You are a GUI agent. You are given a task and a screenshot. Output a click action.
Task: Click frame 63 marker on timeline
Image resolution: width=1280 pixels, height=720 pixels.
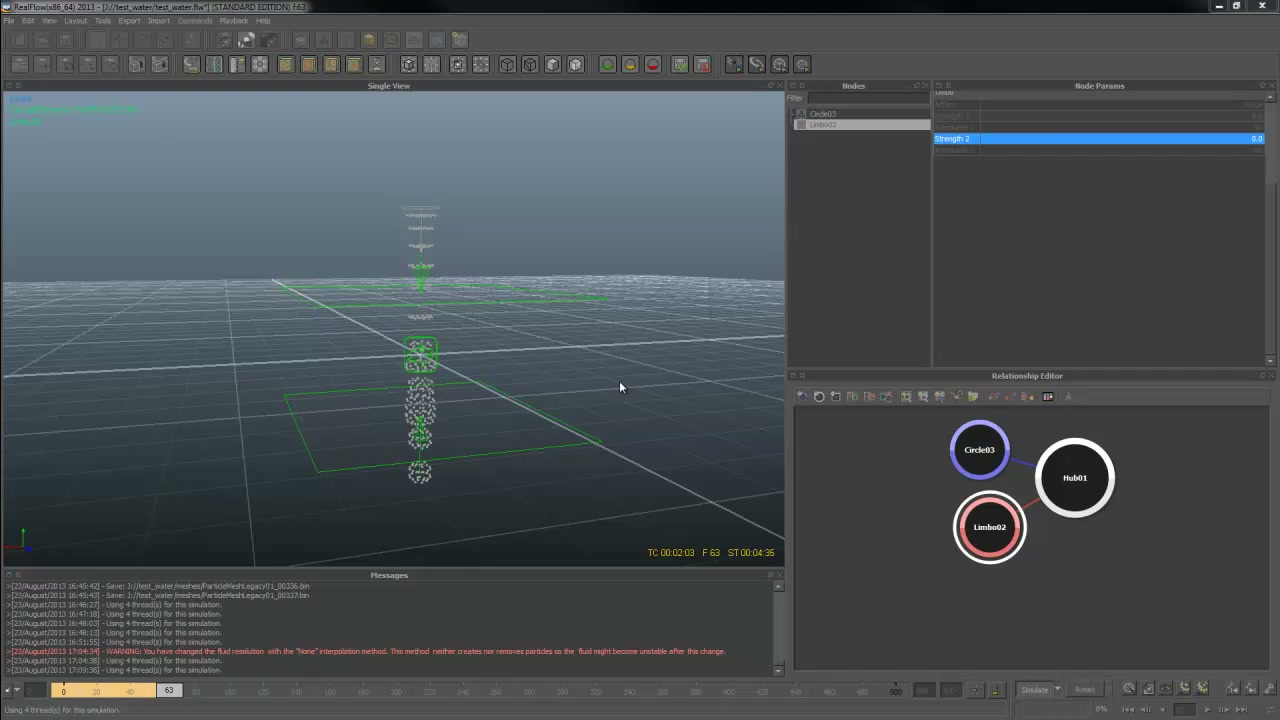tap(169, 690)
